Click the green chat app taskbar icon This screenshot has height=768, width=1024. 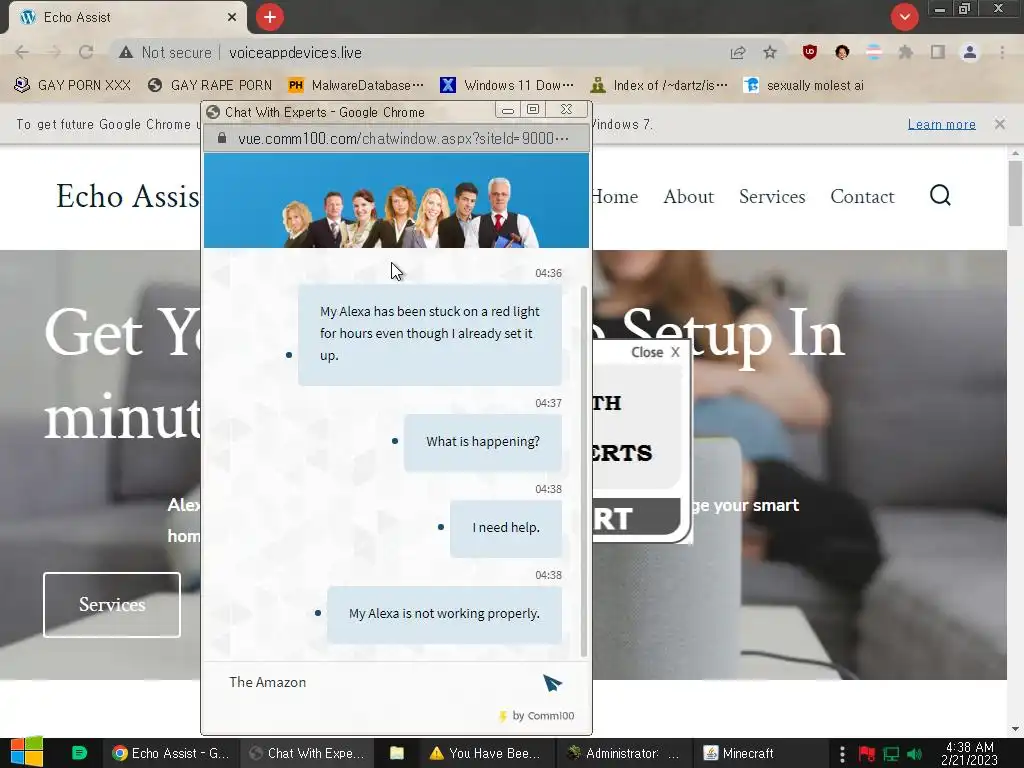(79, 753)
